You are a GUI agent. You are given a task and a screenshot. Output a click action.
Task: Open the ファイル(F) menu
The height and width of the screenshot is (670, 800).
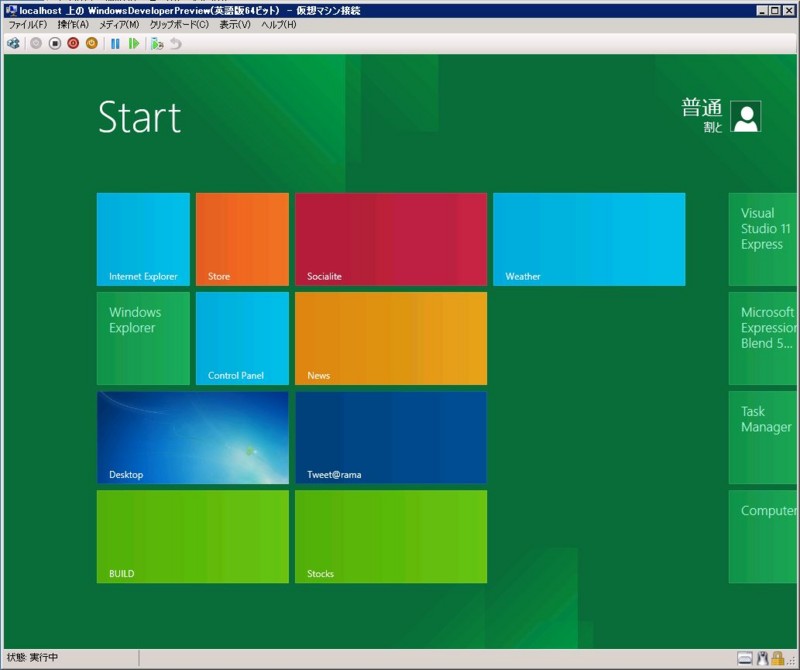[28, 24]
